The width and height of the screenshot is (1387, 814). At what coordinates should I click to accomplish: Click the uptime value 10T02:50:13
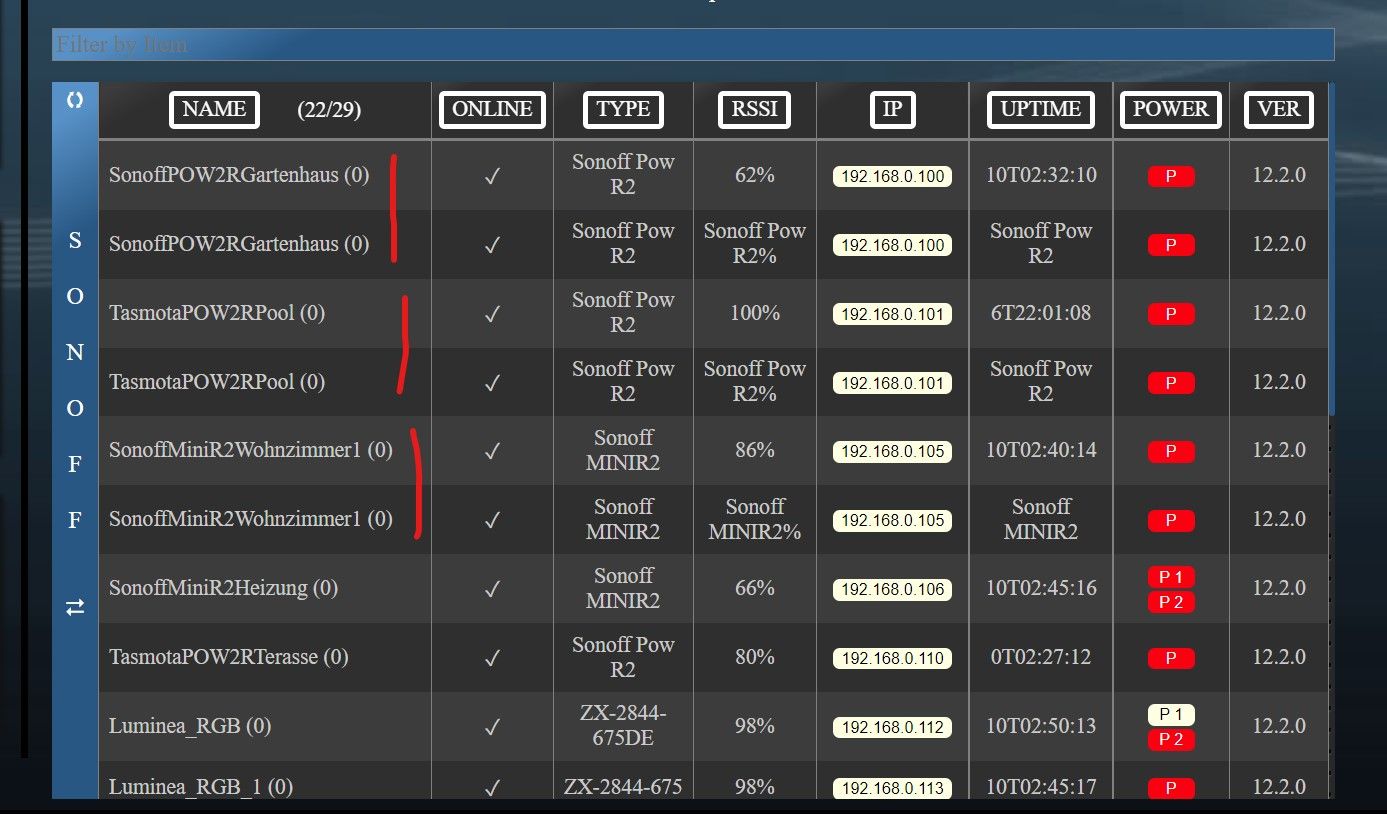[1041, 726]
